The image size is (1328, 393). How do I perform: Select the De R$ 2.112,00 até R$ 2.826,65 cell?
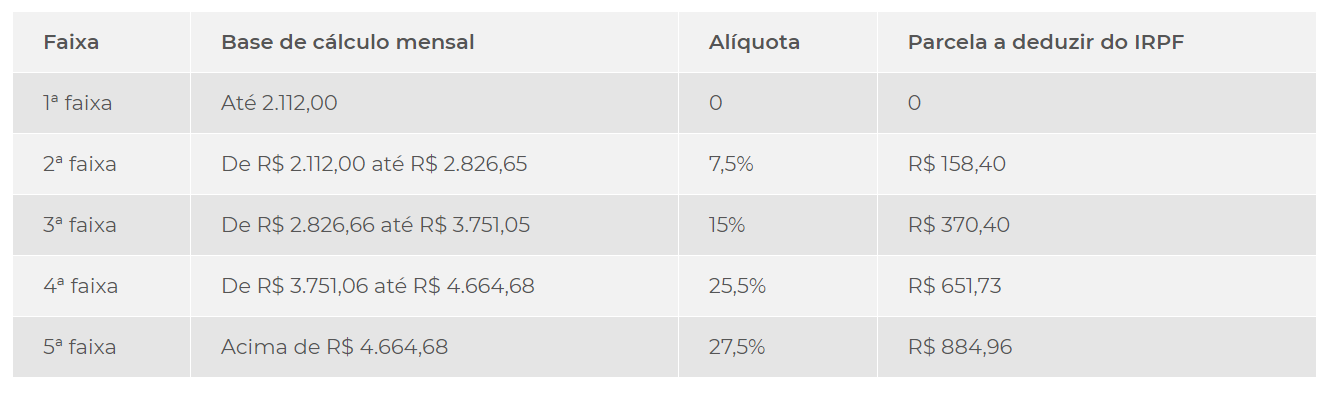coord(374,164)
